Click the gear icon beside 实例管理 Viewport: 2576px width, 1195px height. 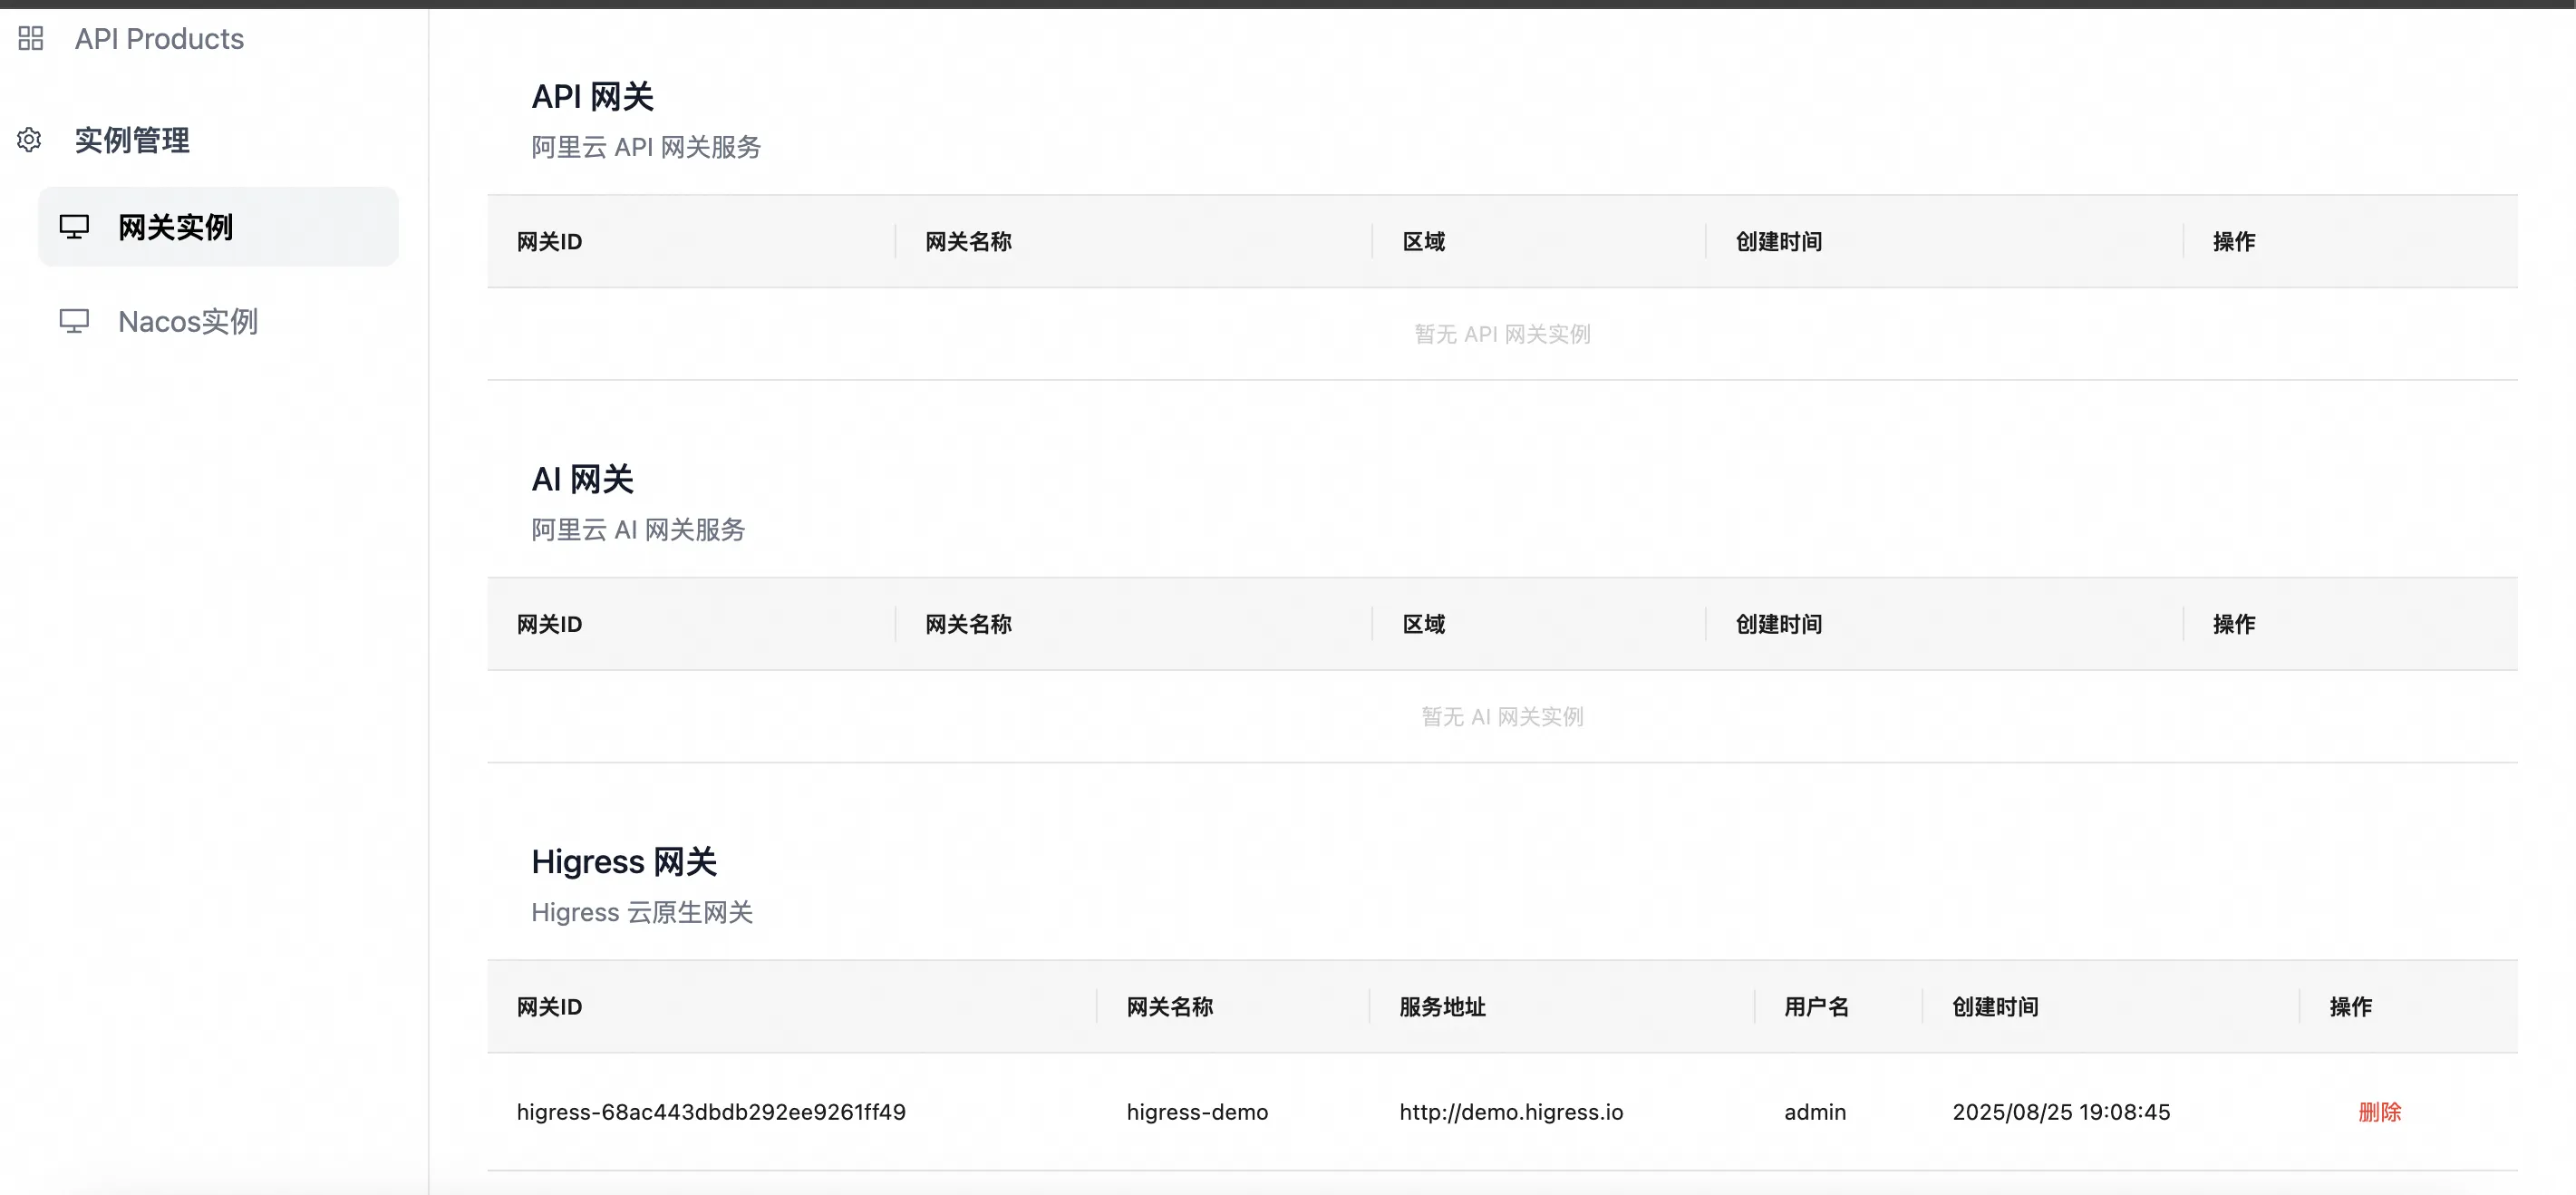coord(29,140)
